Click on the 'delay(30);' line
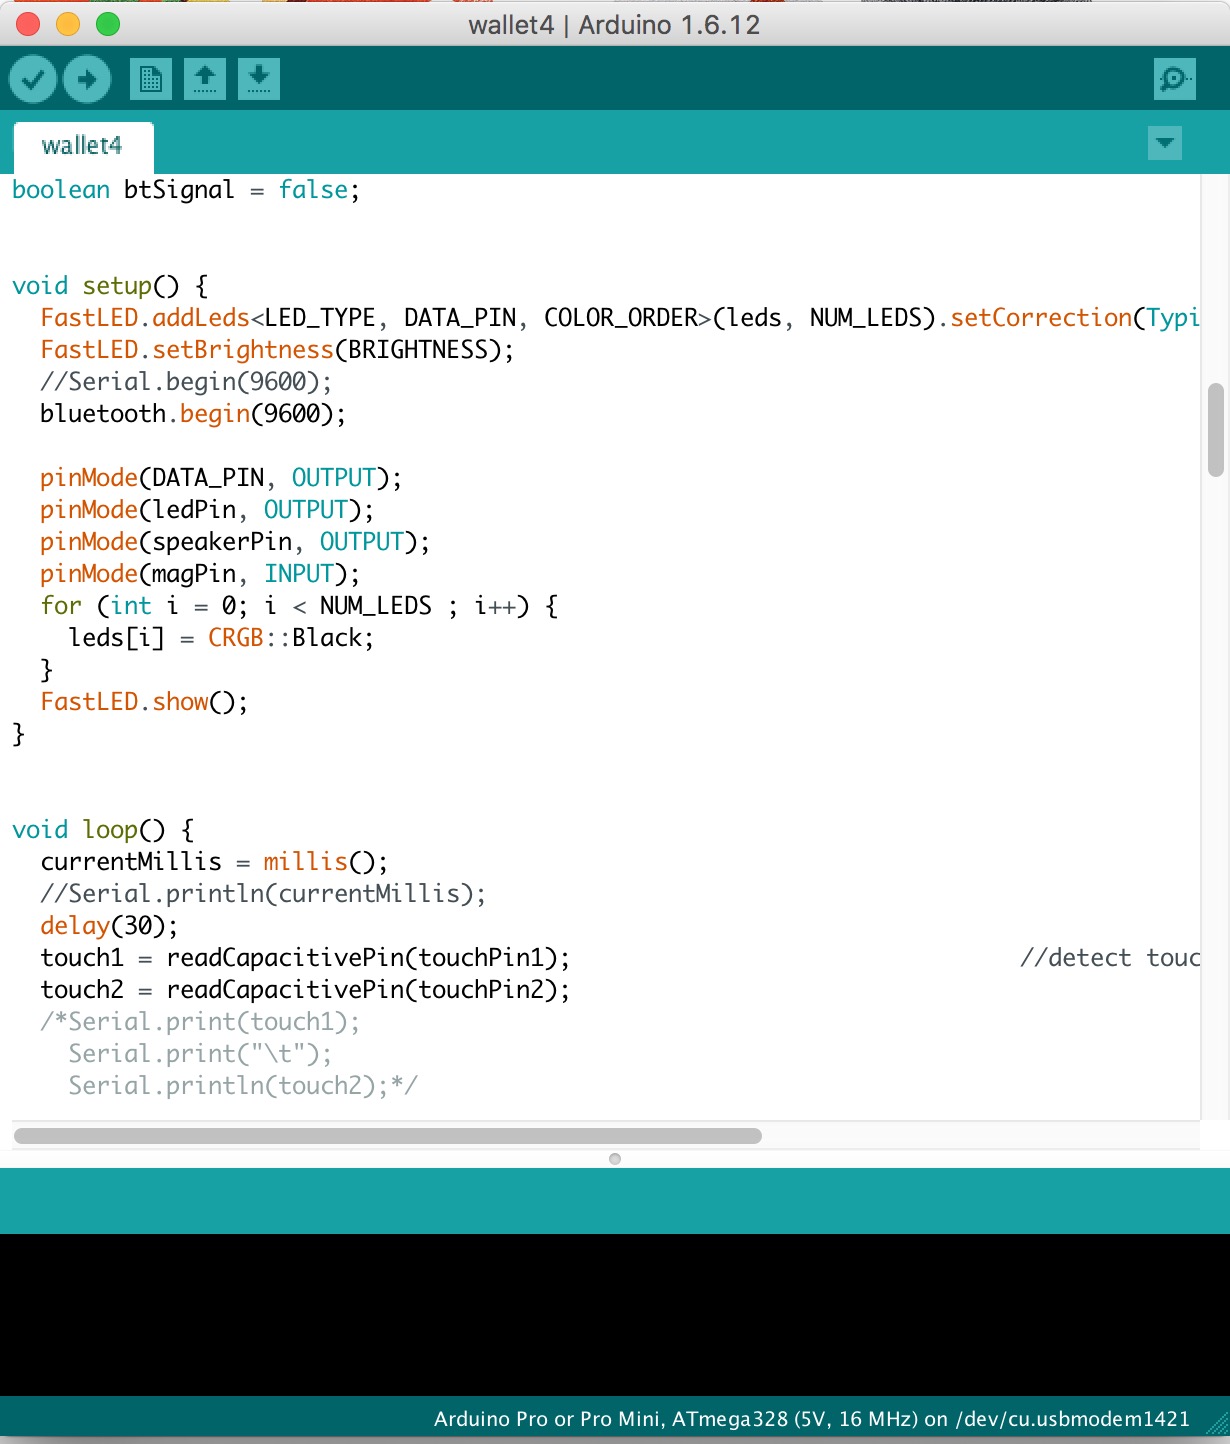Viewport: 1230px width, 1444px height. (x=109, y=926)
